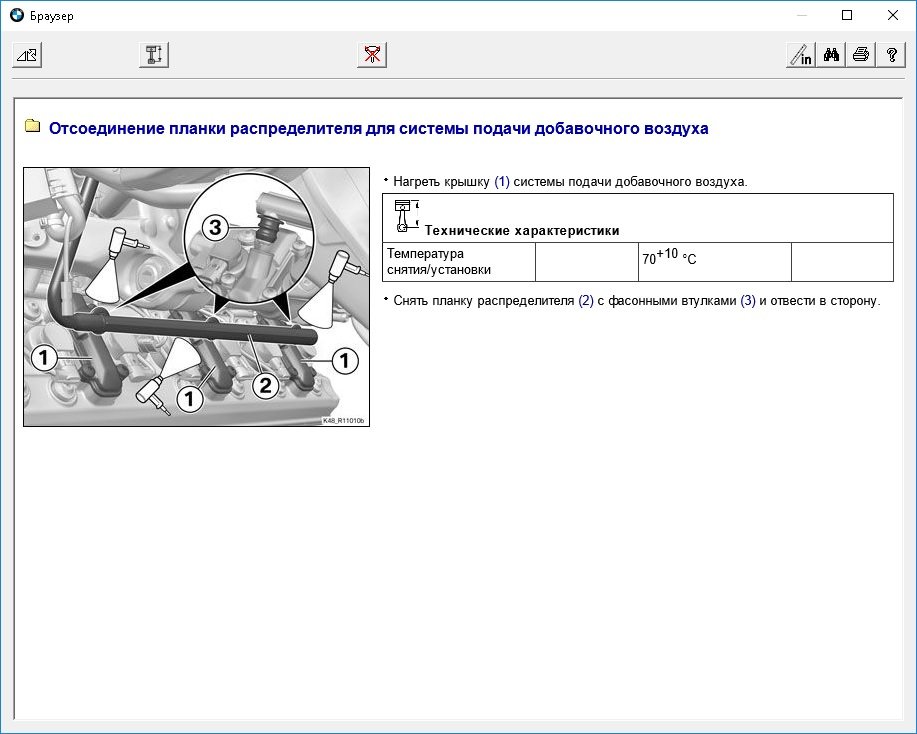Minimize the Браузер window
Viewport: 917px width, 734px height.
pyautogui.click(x=801, y=16)
